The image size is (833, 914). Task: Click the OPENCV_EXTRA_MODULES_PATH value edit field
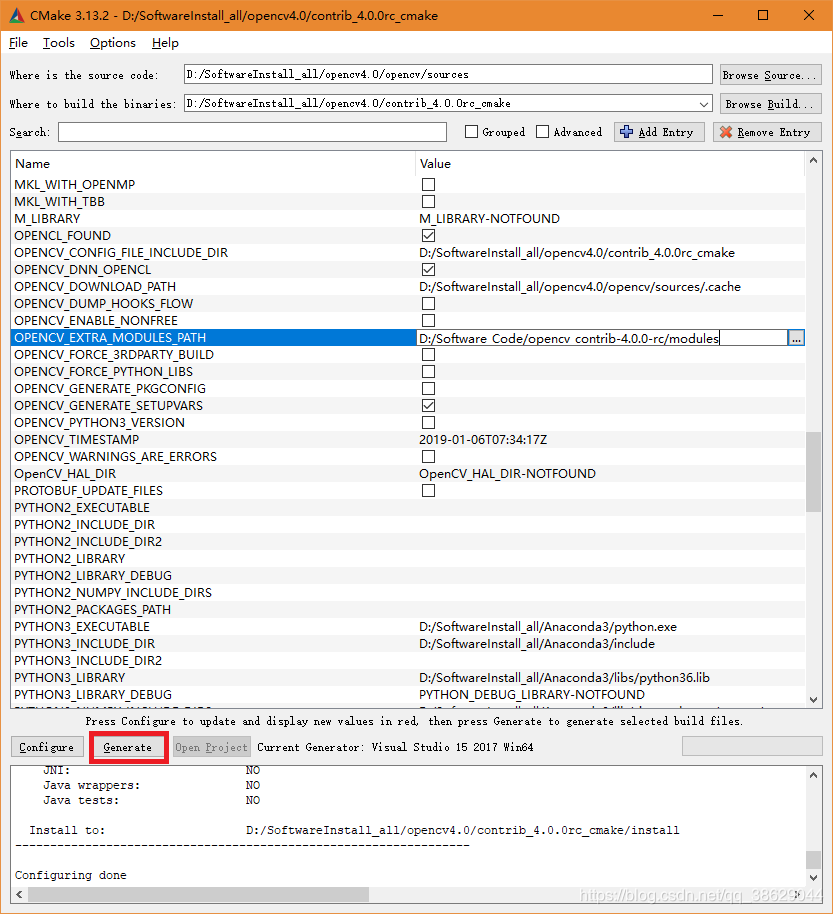click(x=602, y=338)
